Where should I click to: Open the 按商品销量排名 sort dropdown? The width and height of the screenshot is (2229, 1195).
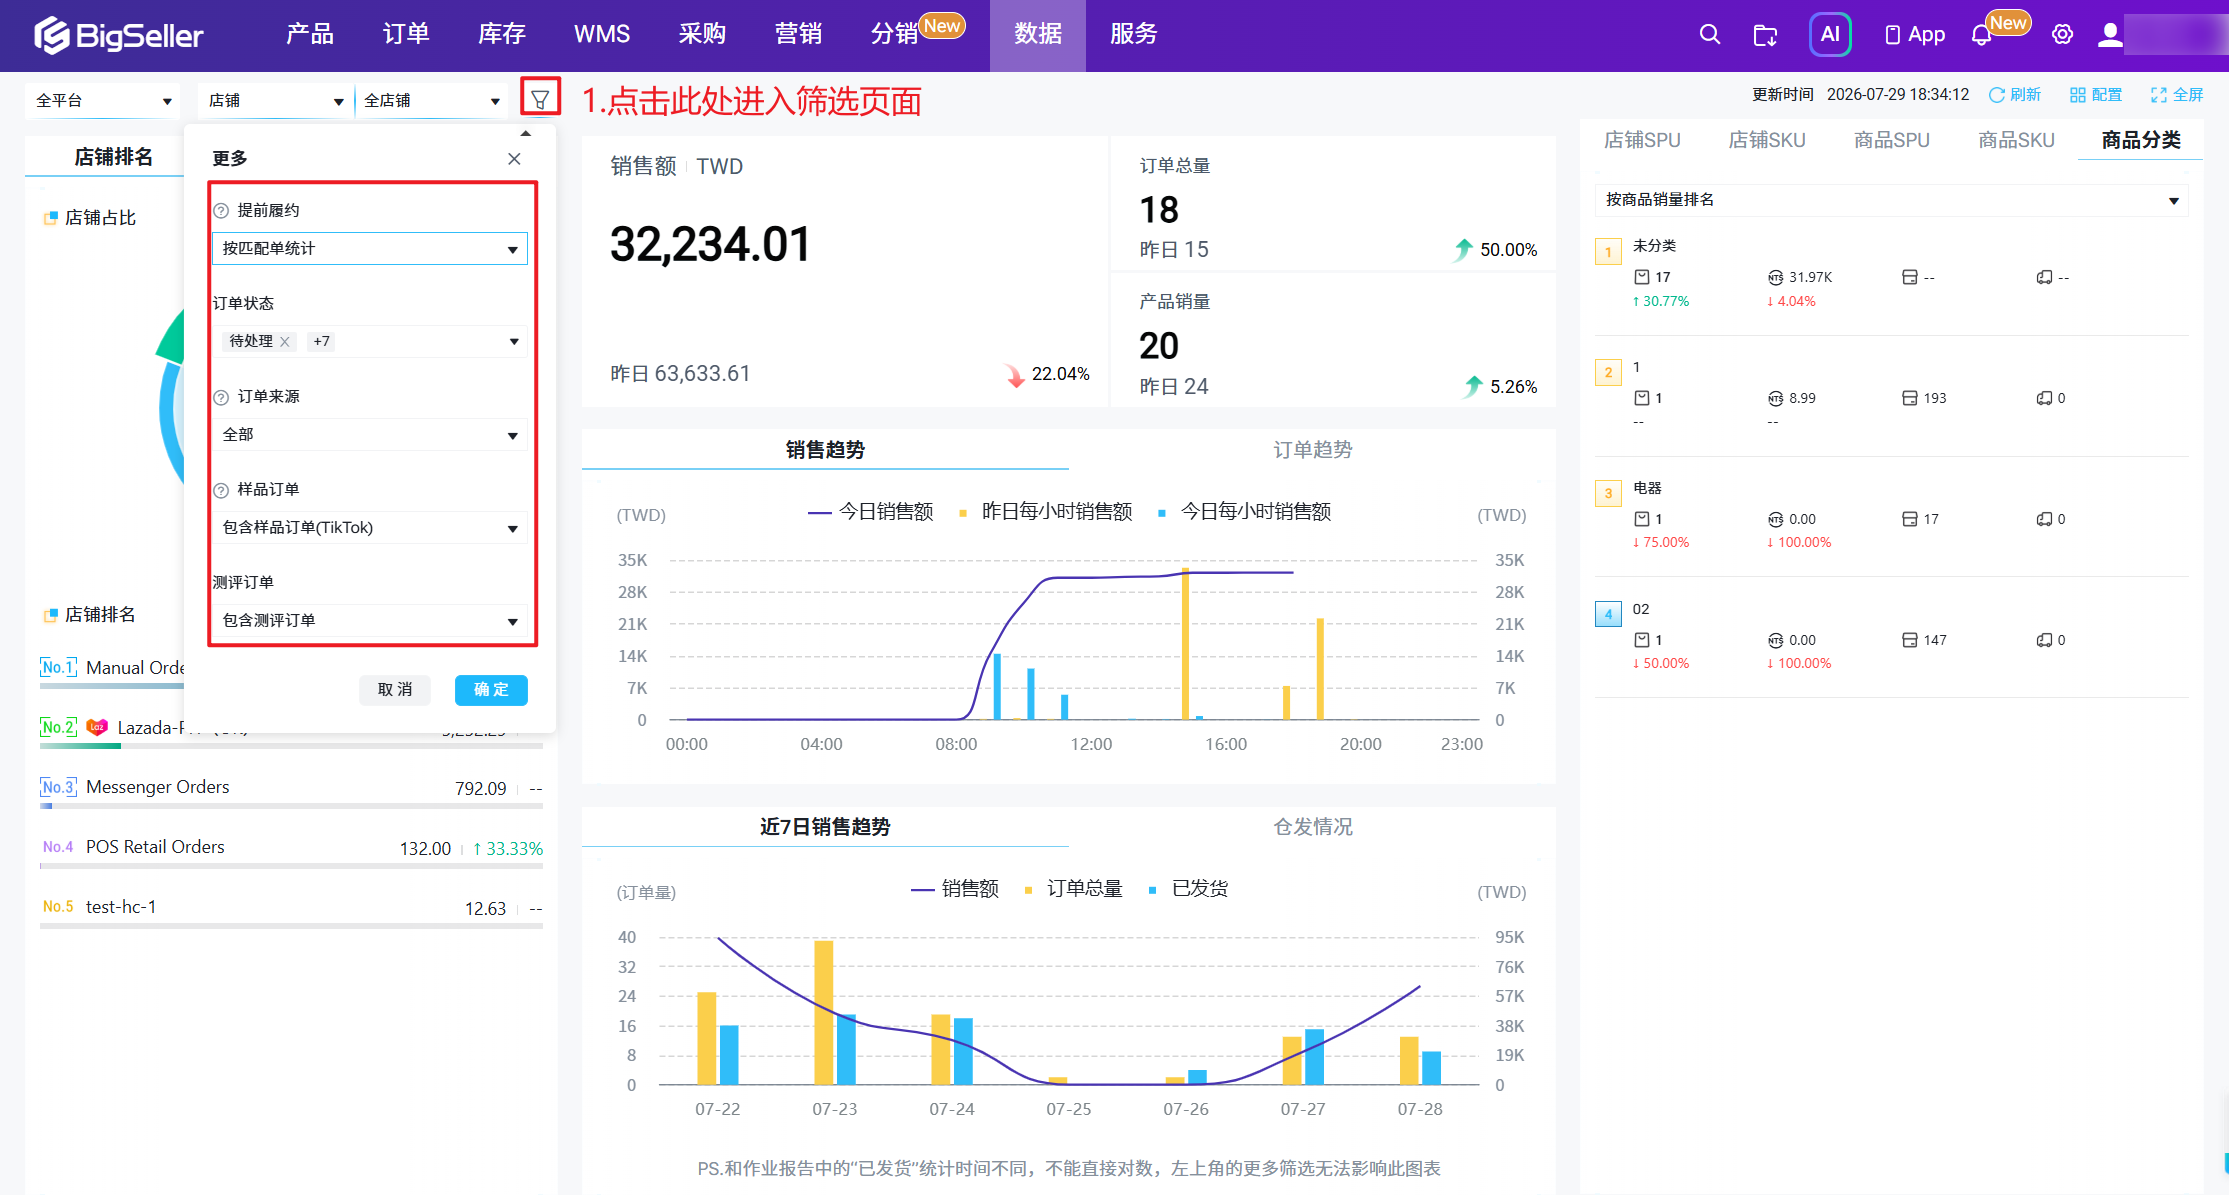[1891, 200]
